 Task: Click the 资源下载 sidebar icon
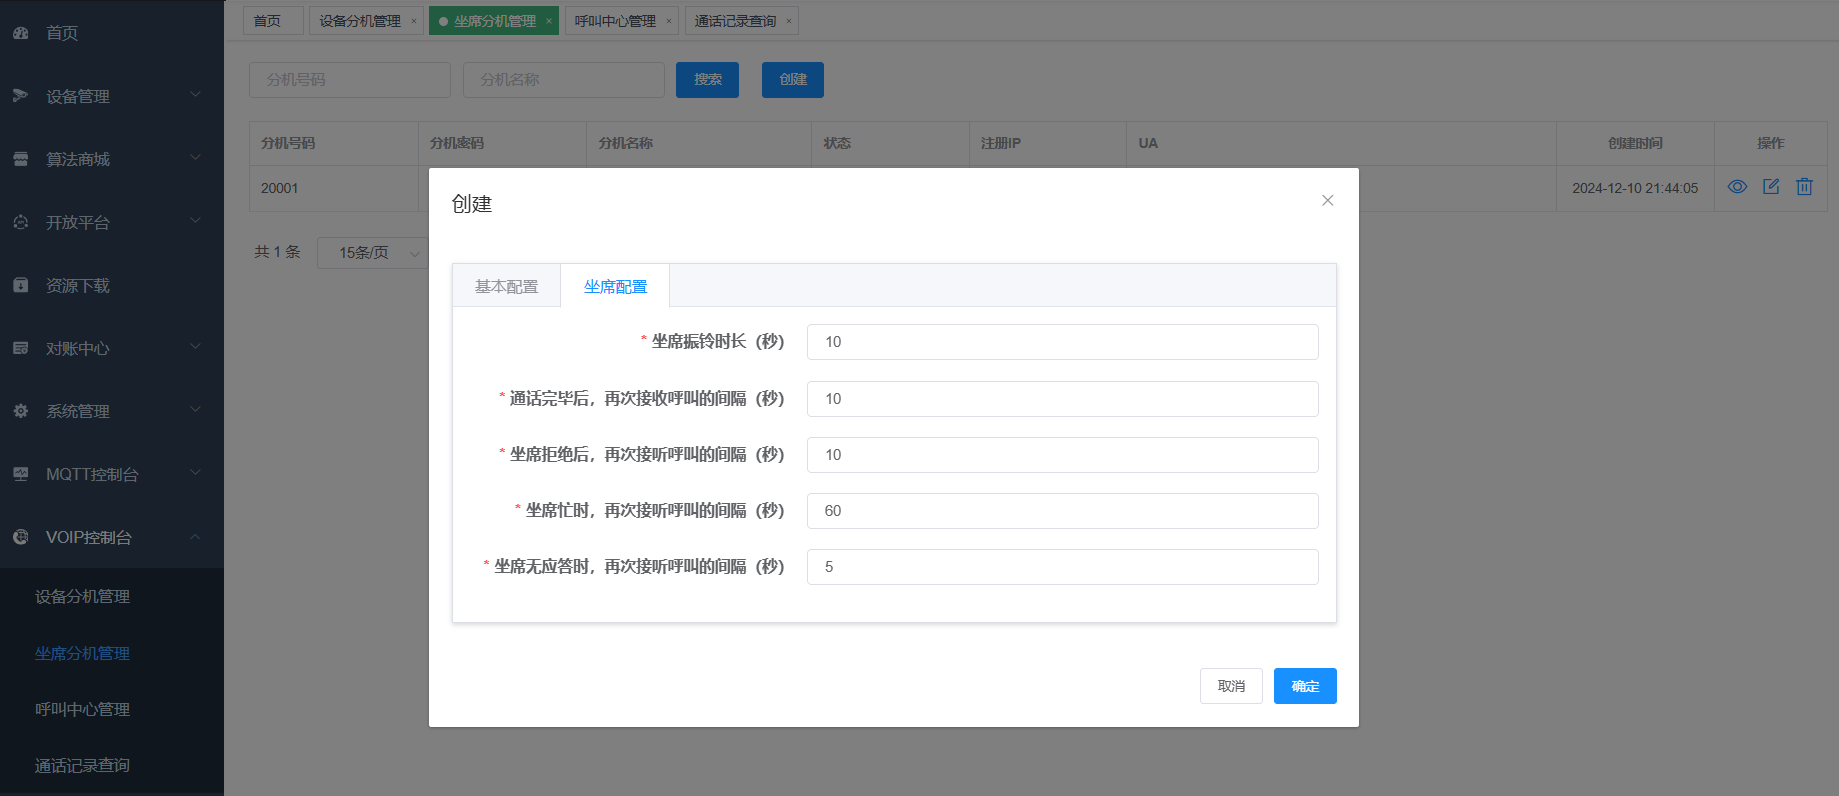pos(21,285)
